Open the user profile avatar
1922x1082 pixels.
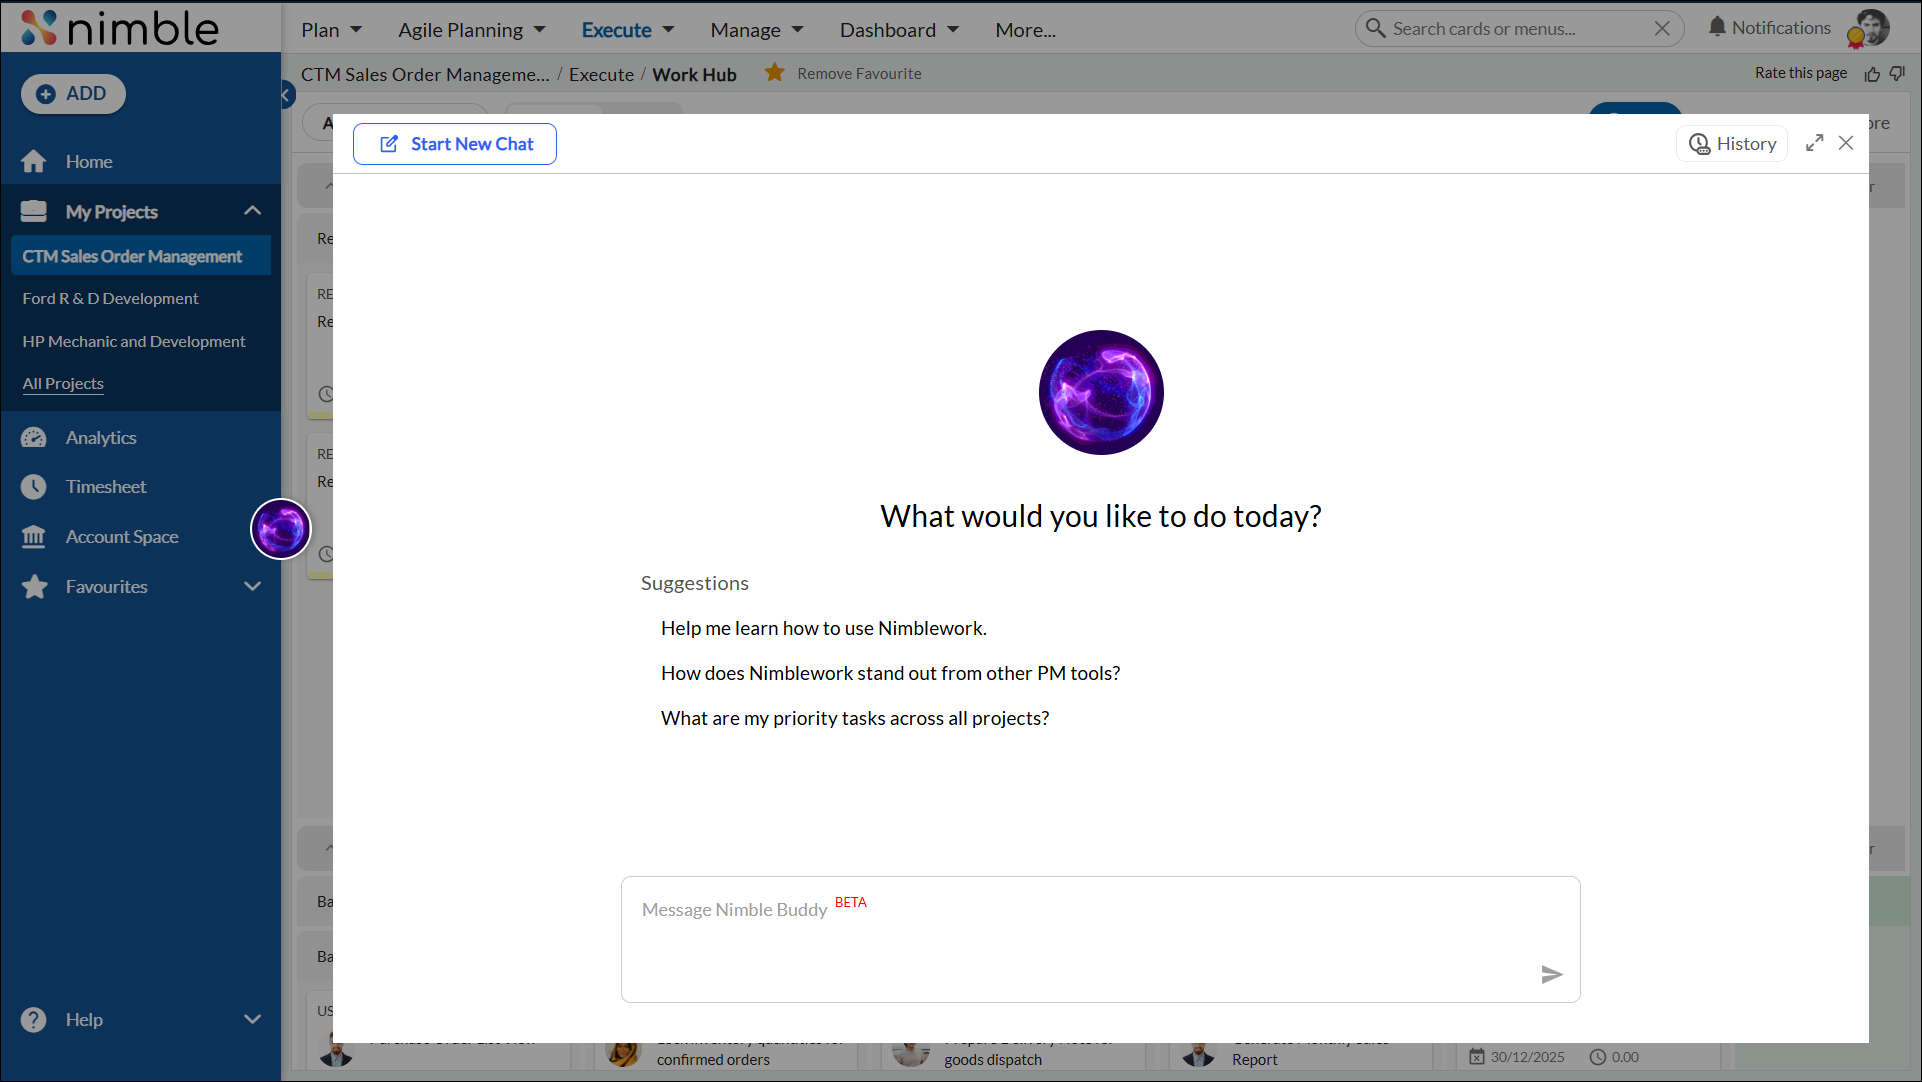[x=1869, y=28]
